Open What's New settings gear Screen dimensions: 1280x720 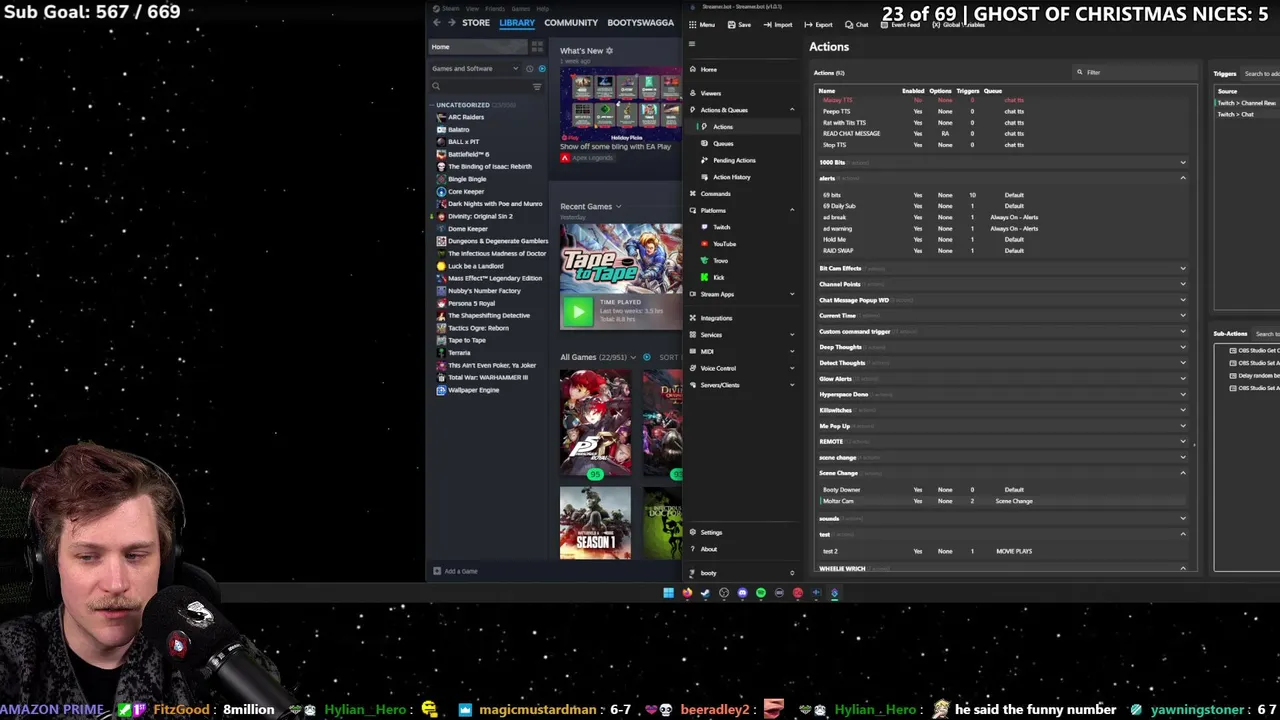pos(609,51)
